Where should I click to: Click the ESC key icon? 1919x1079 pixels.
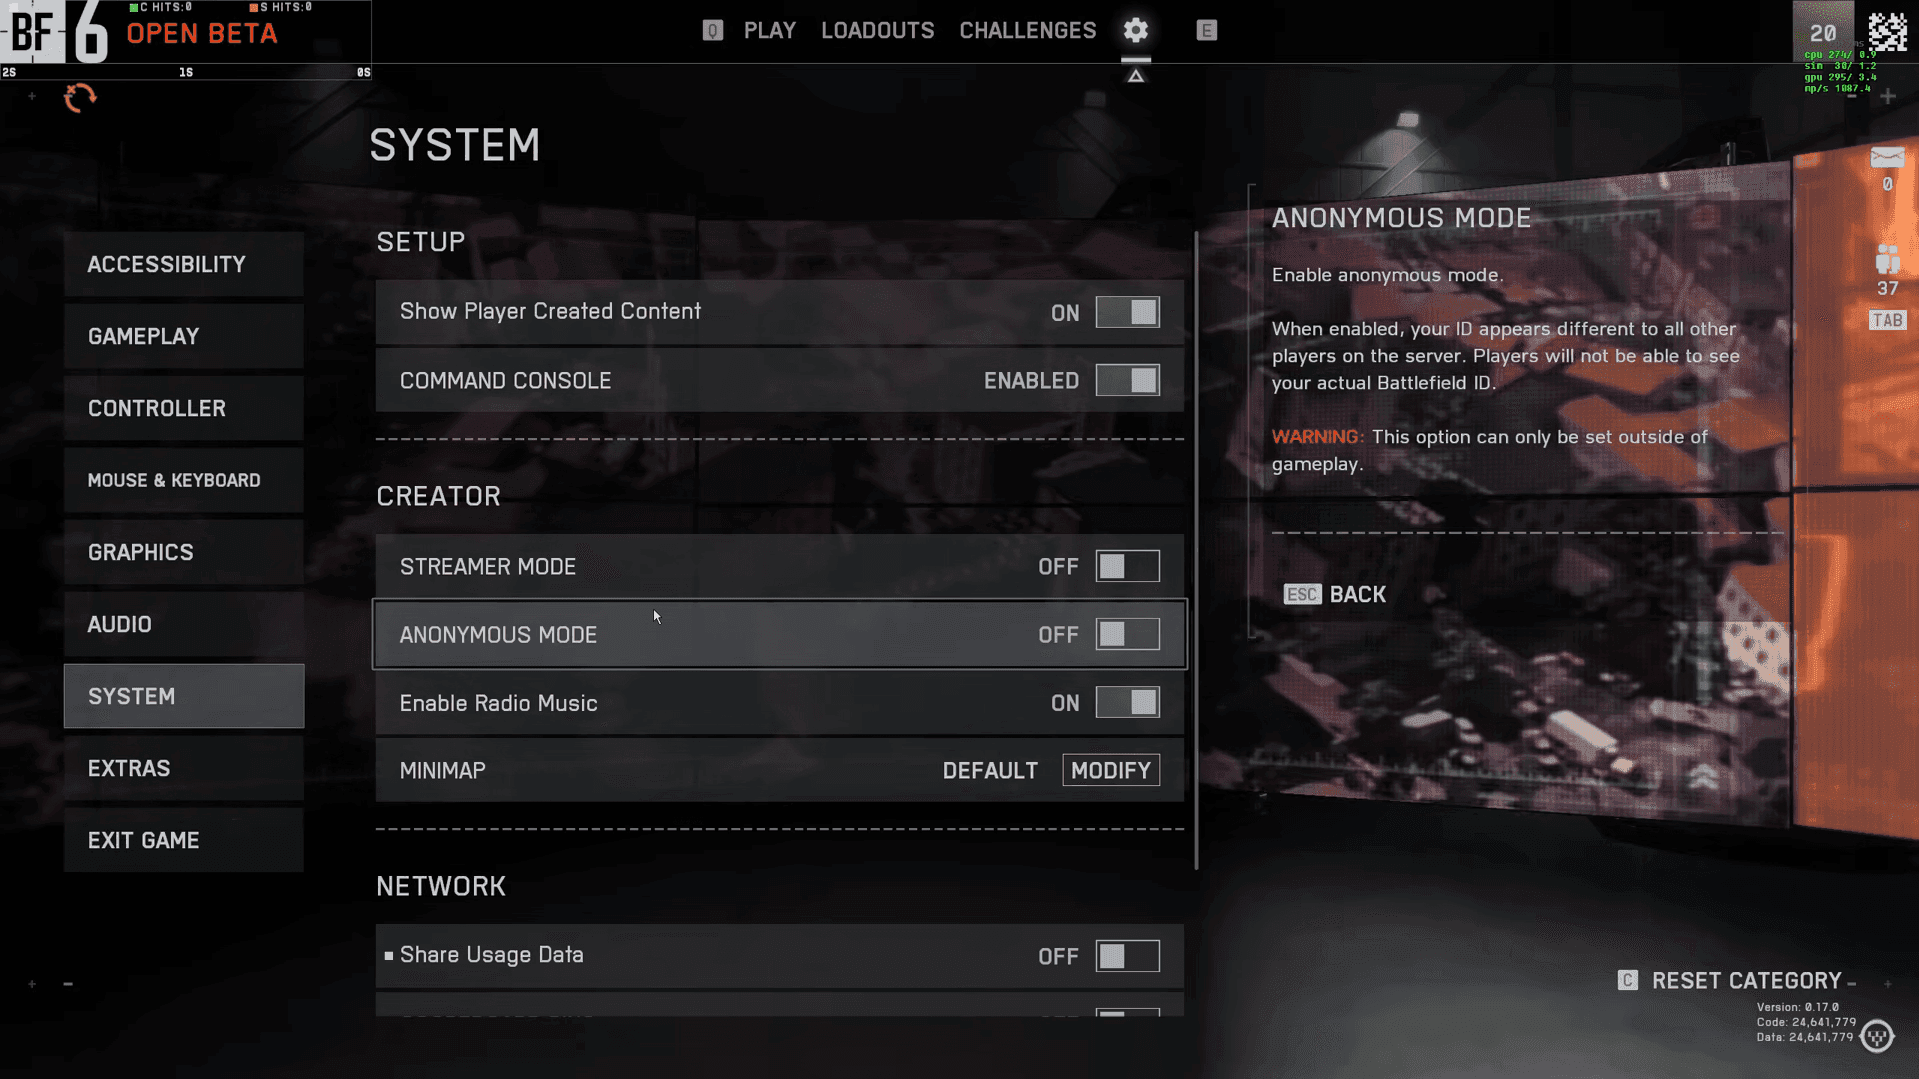point(1302,594)
